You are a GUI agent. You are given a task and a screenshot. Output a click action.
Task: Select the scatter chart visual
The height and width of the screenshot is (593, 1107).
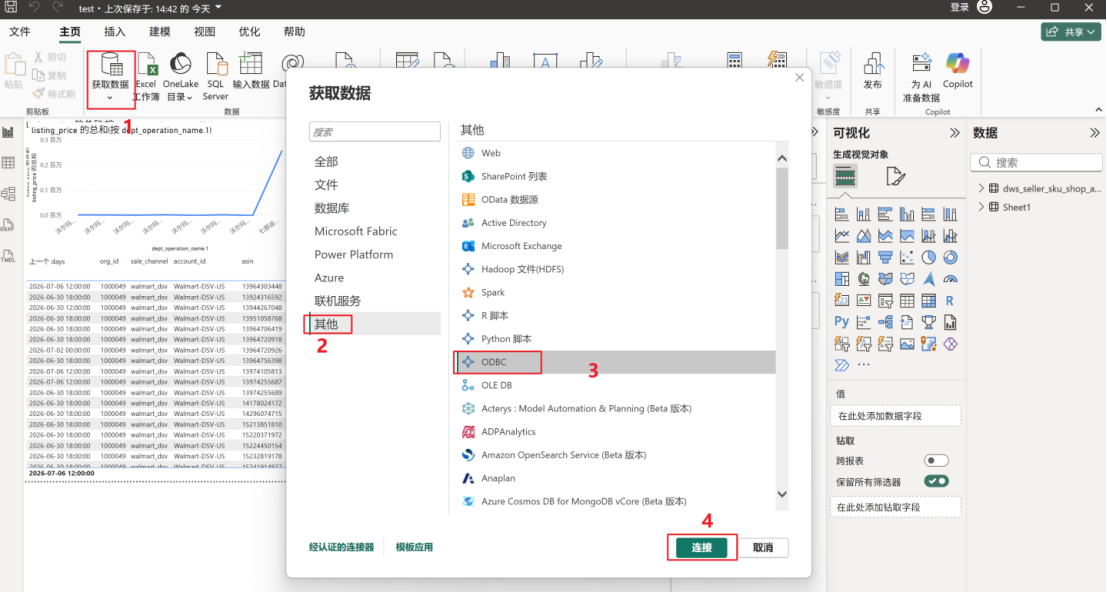(906, 258)
